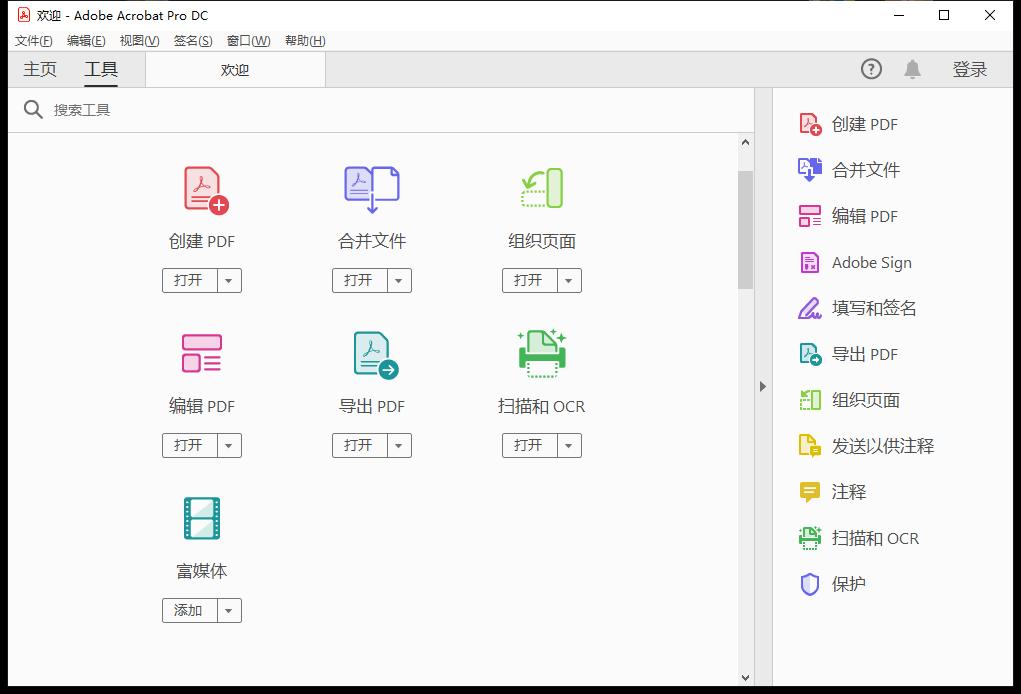Image resolution: width=1021 pixels, height=694 pixels.
Task: Select 编辑 PDF in the right sidebar
Action: pos(848,216)
